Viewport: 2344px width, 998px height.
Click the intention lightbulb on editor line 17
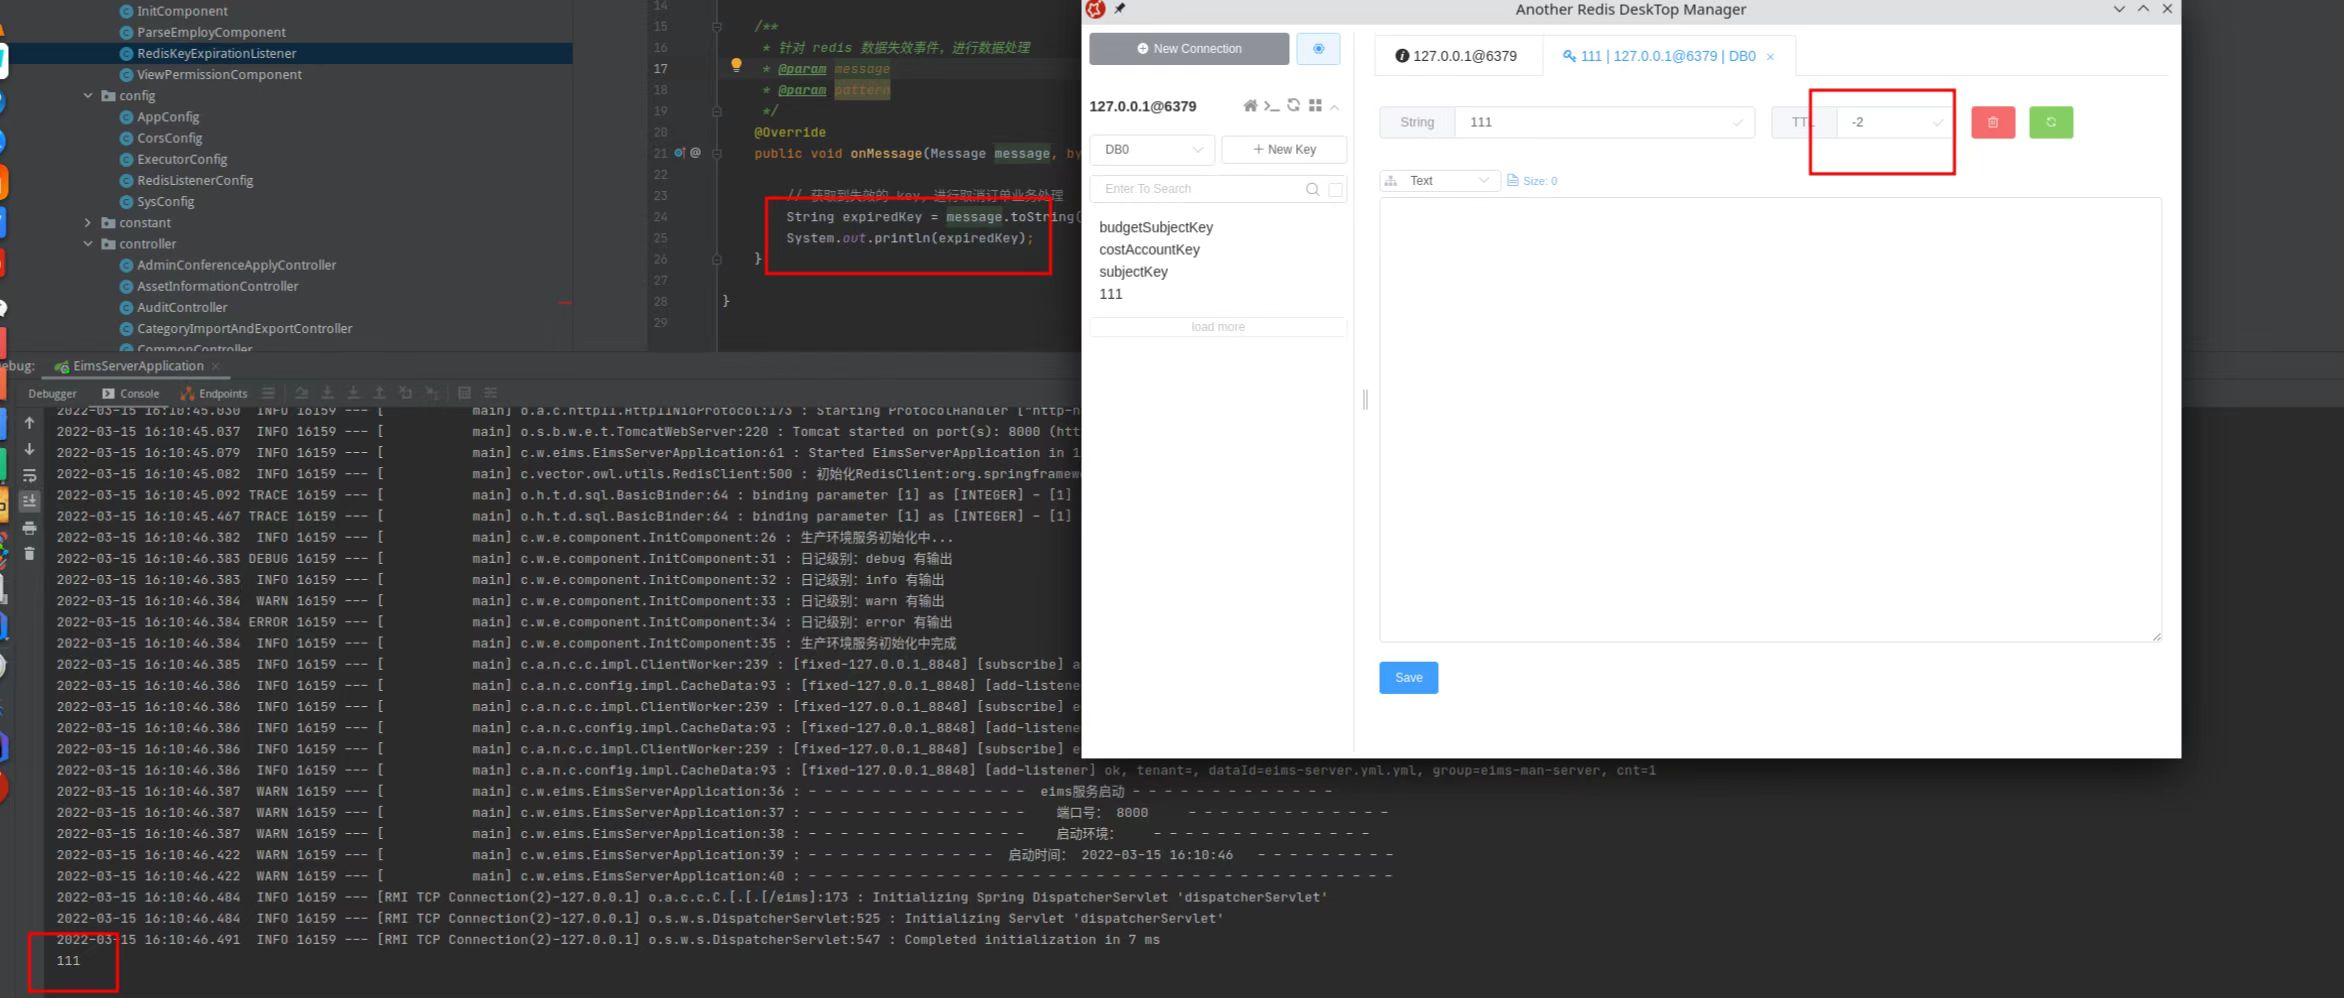coord(736,65)
